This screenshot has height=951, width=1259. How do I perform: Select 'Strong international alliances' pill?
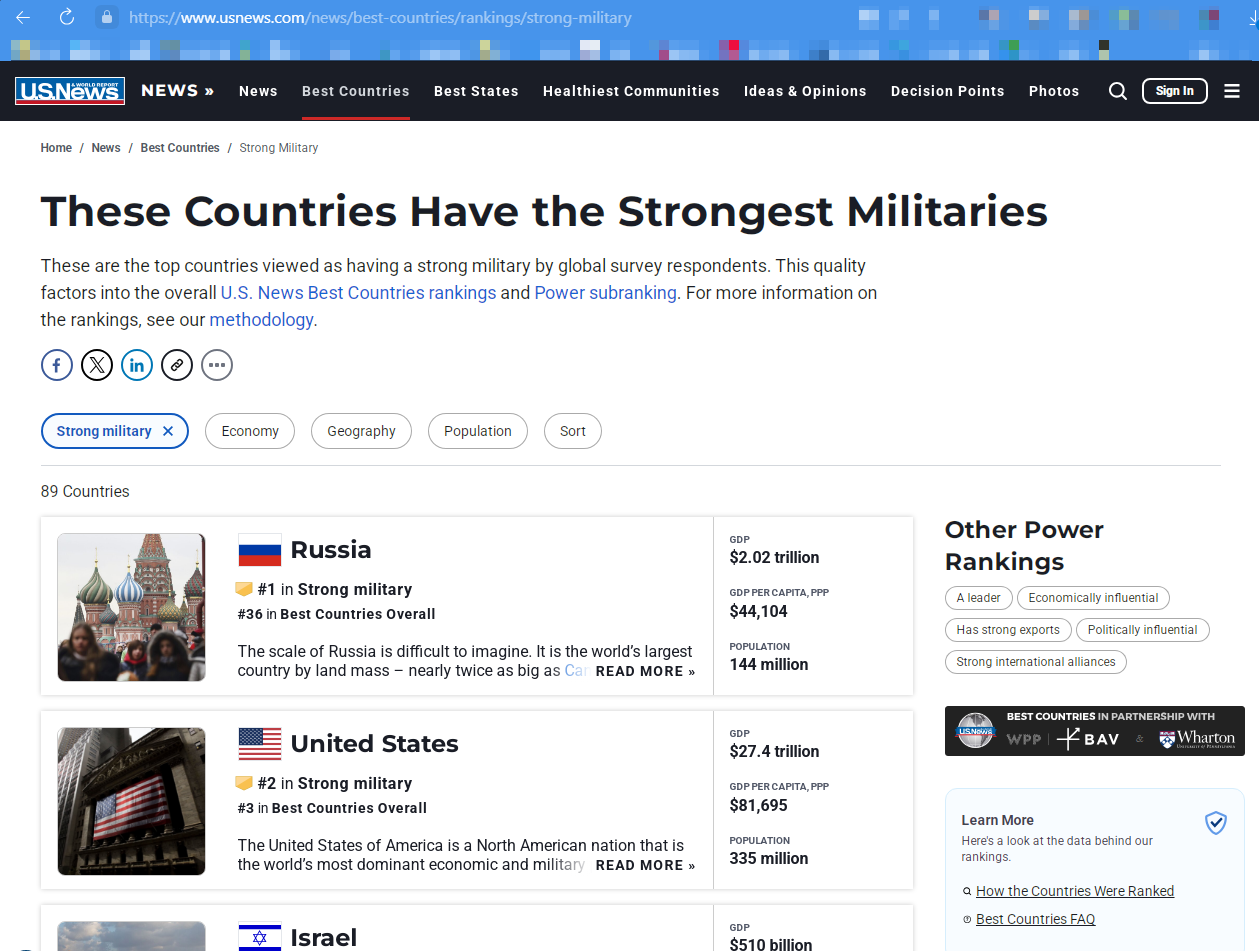[1036, 662]
